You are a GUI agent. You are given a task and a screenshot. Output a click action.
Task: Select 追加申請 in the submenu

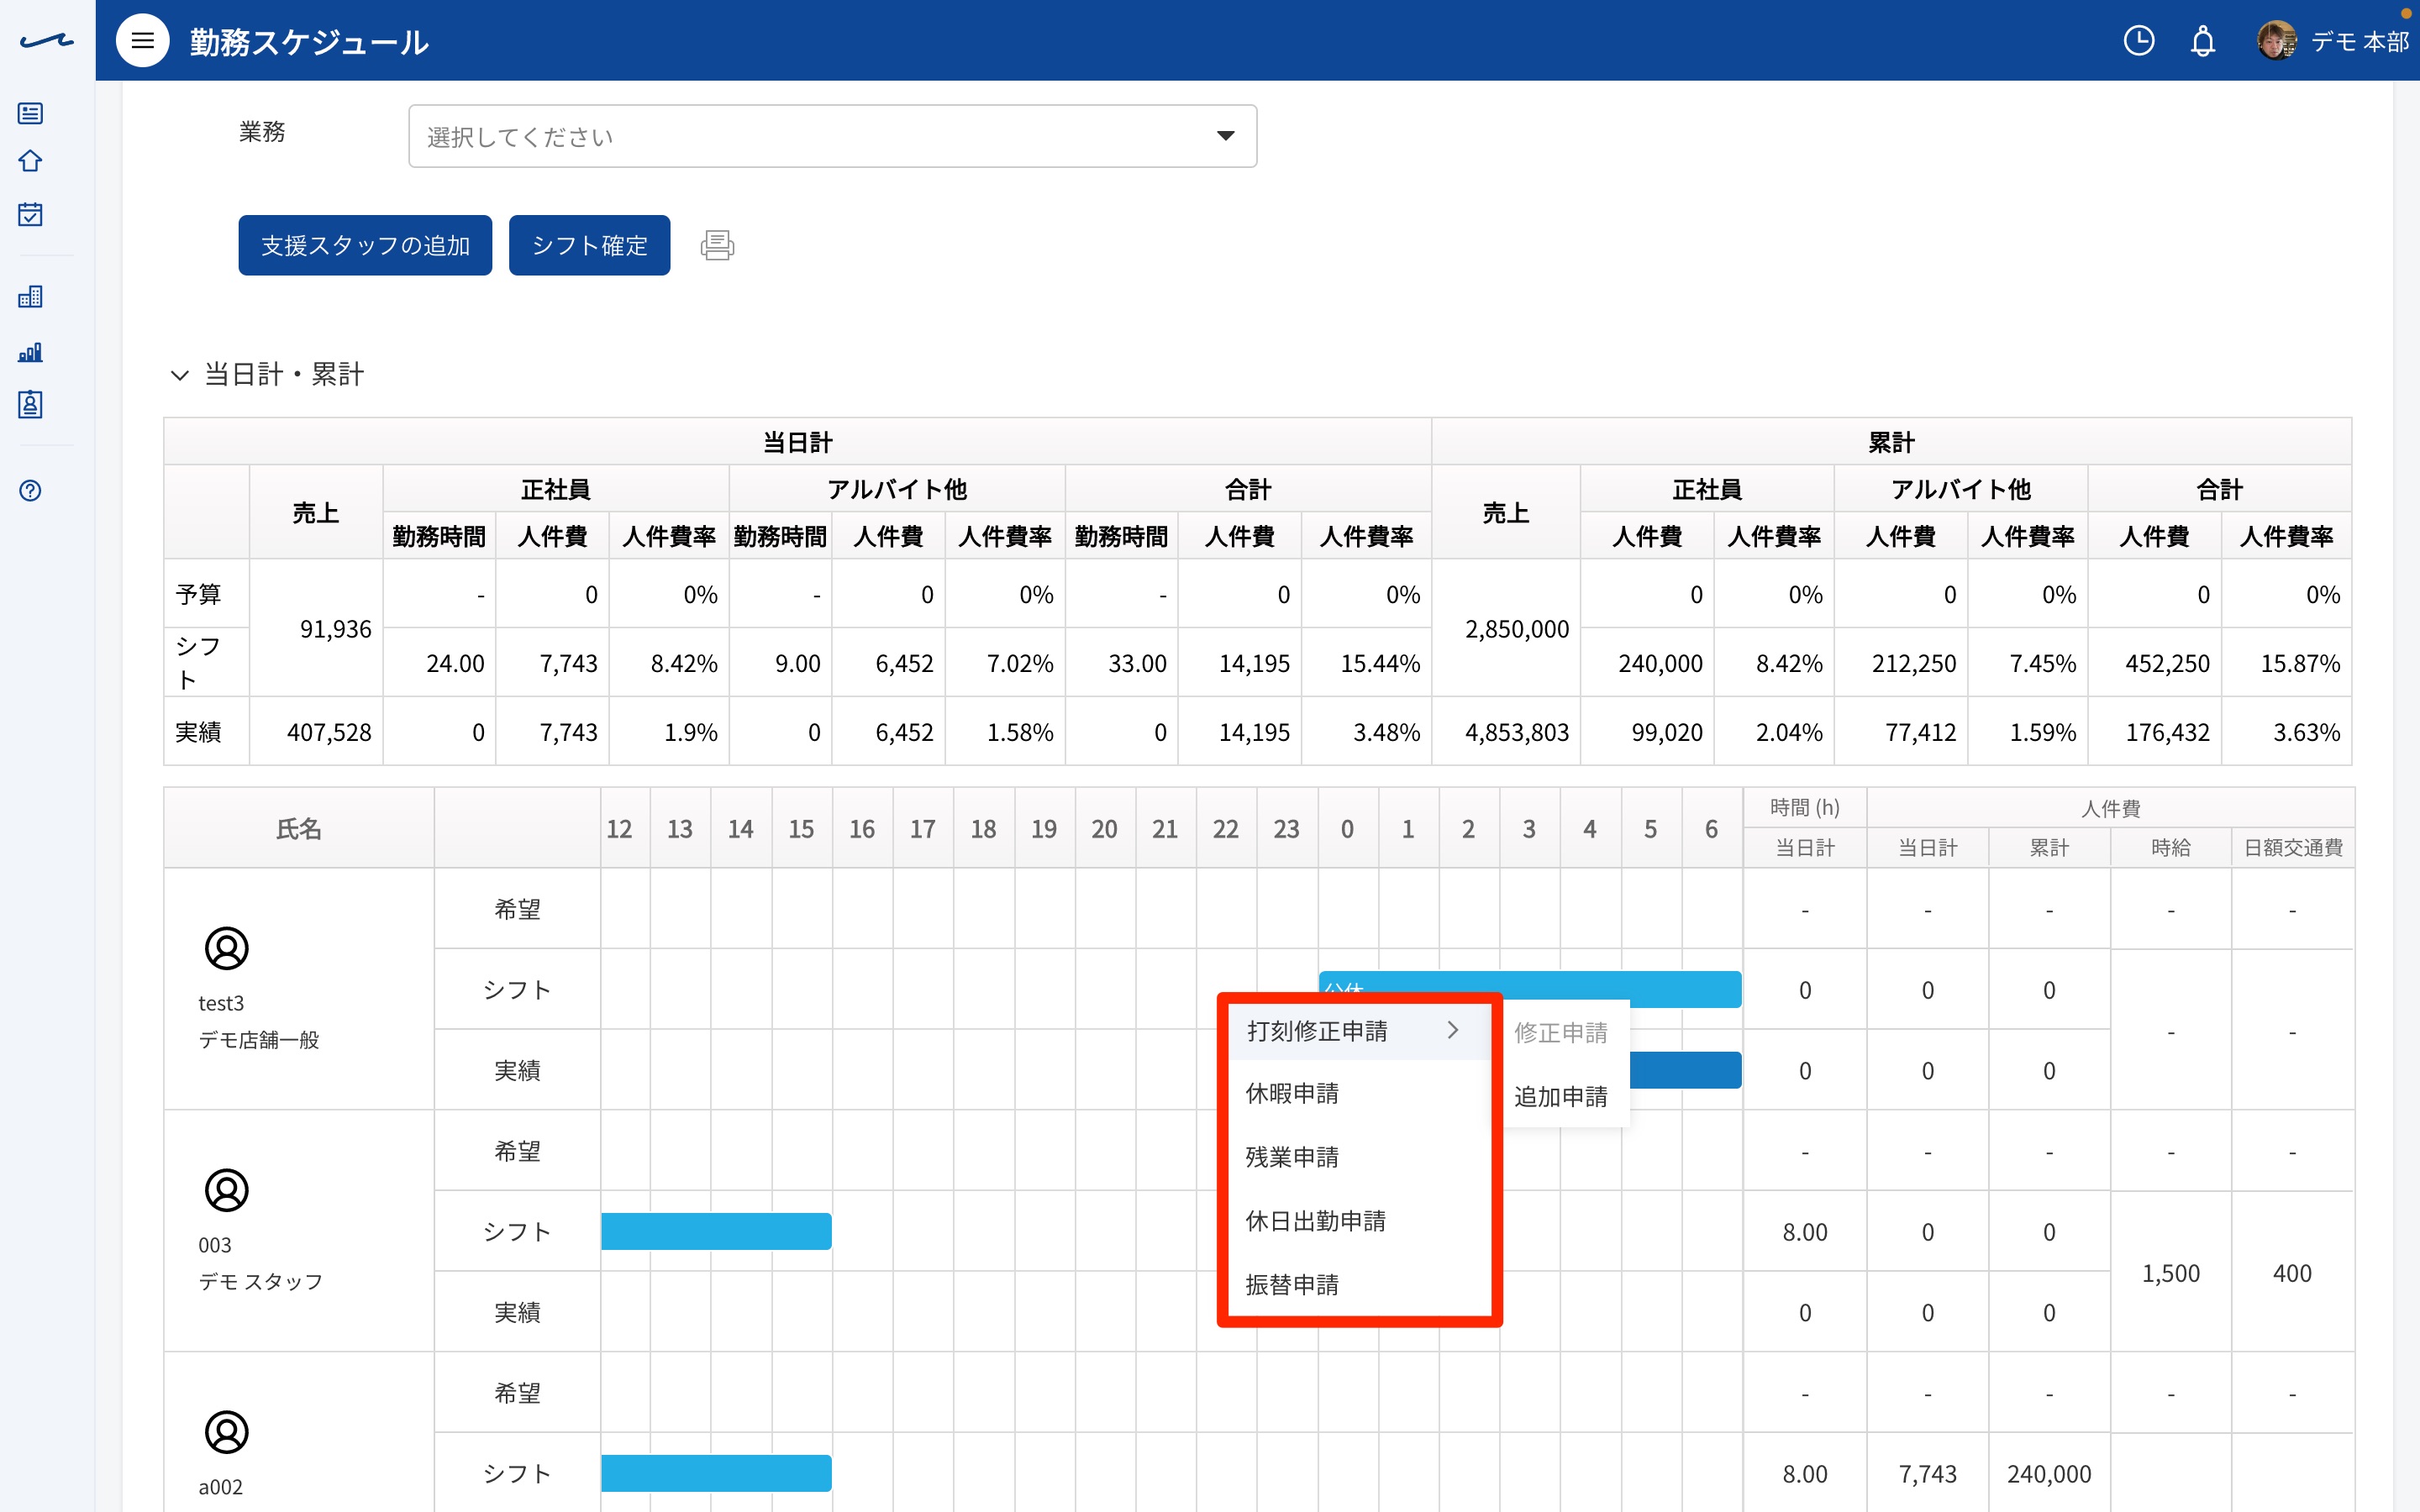click(x=1560, y=1097)
